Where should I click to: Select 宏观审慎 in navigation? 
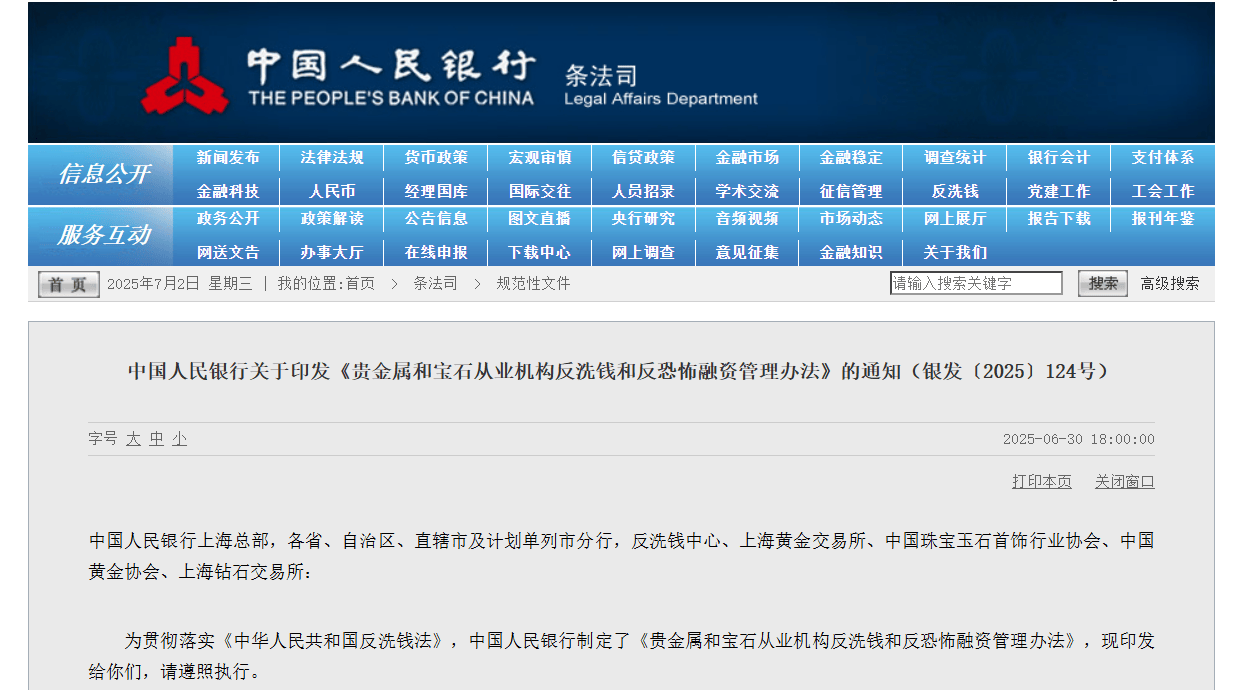[540, 158]
